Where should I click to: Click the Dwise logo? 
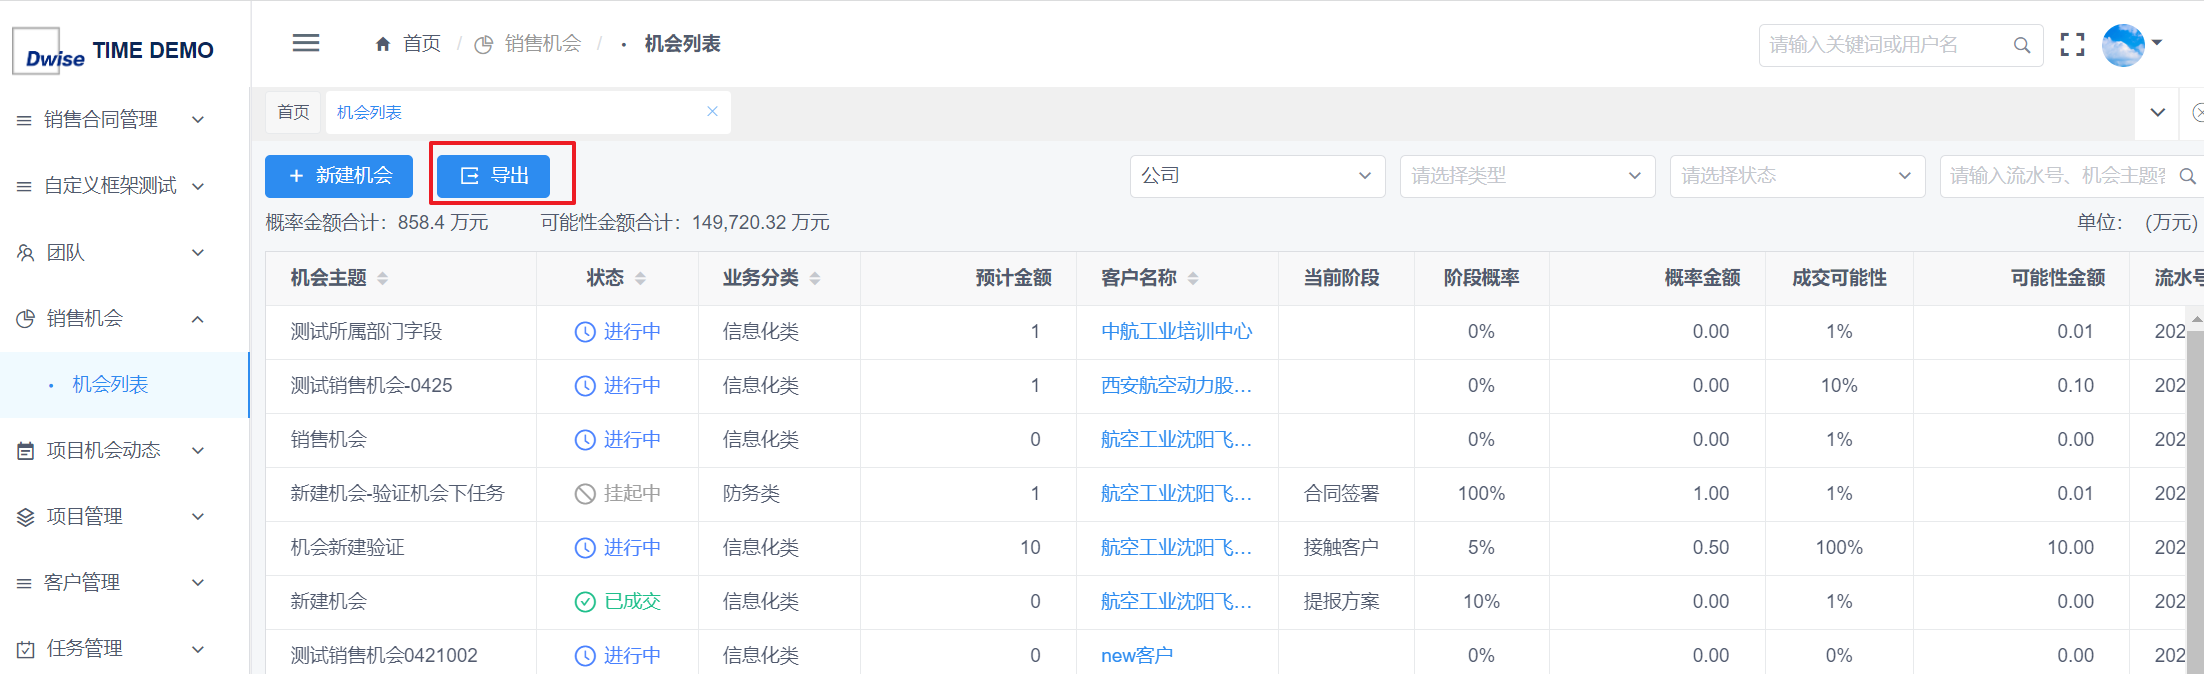[x=50, y=51]
